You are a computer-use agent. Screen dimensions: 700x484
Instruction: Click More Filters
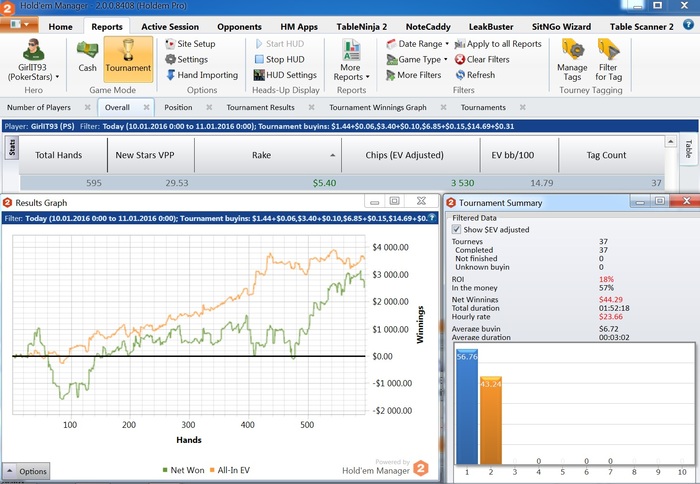pyautogui.click(x=414, y=75)
